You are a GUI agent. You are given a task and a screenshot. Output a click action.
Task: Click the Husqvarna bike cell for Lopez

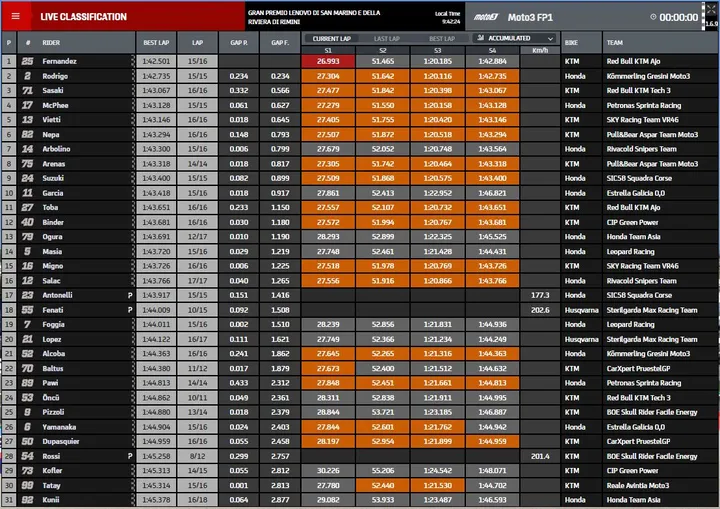[581, 339]
